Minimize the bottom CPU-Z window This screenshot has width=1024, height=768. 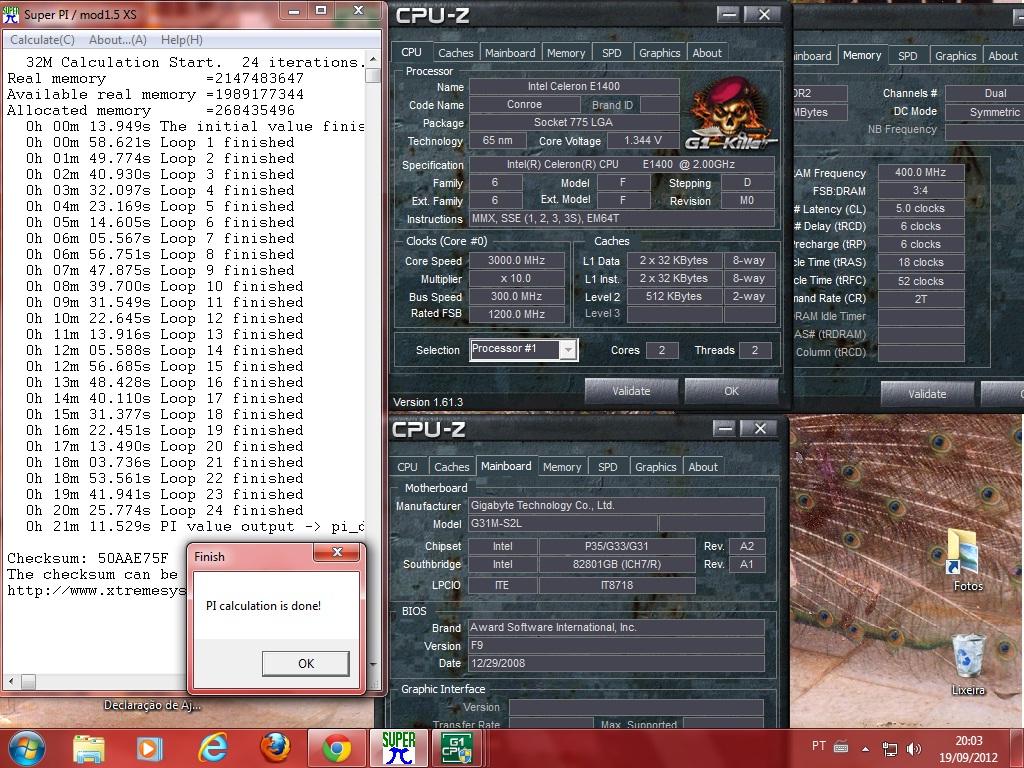point(724,428)
